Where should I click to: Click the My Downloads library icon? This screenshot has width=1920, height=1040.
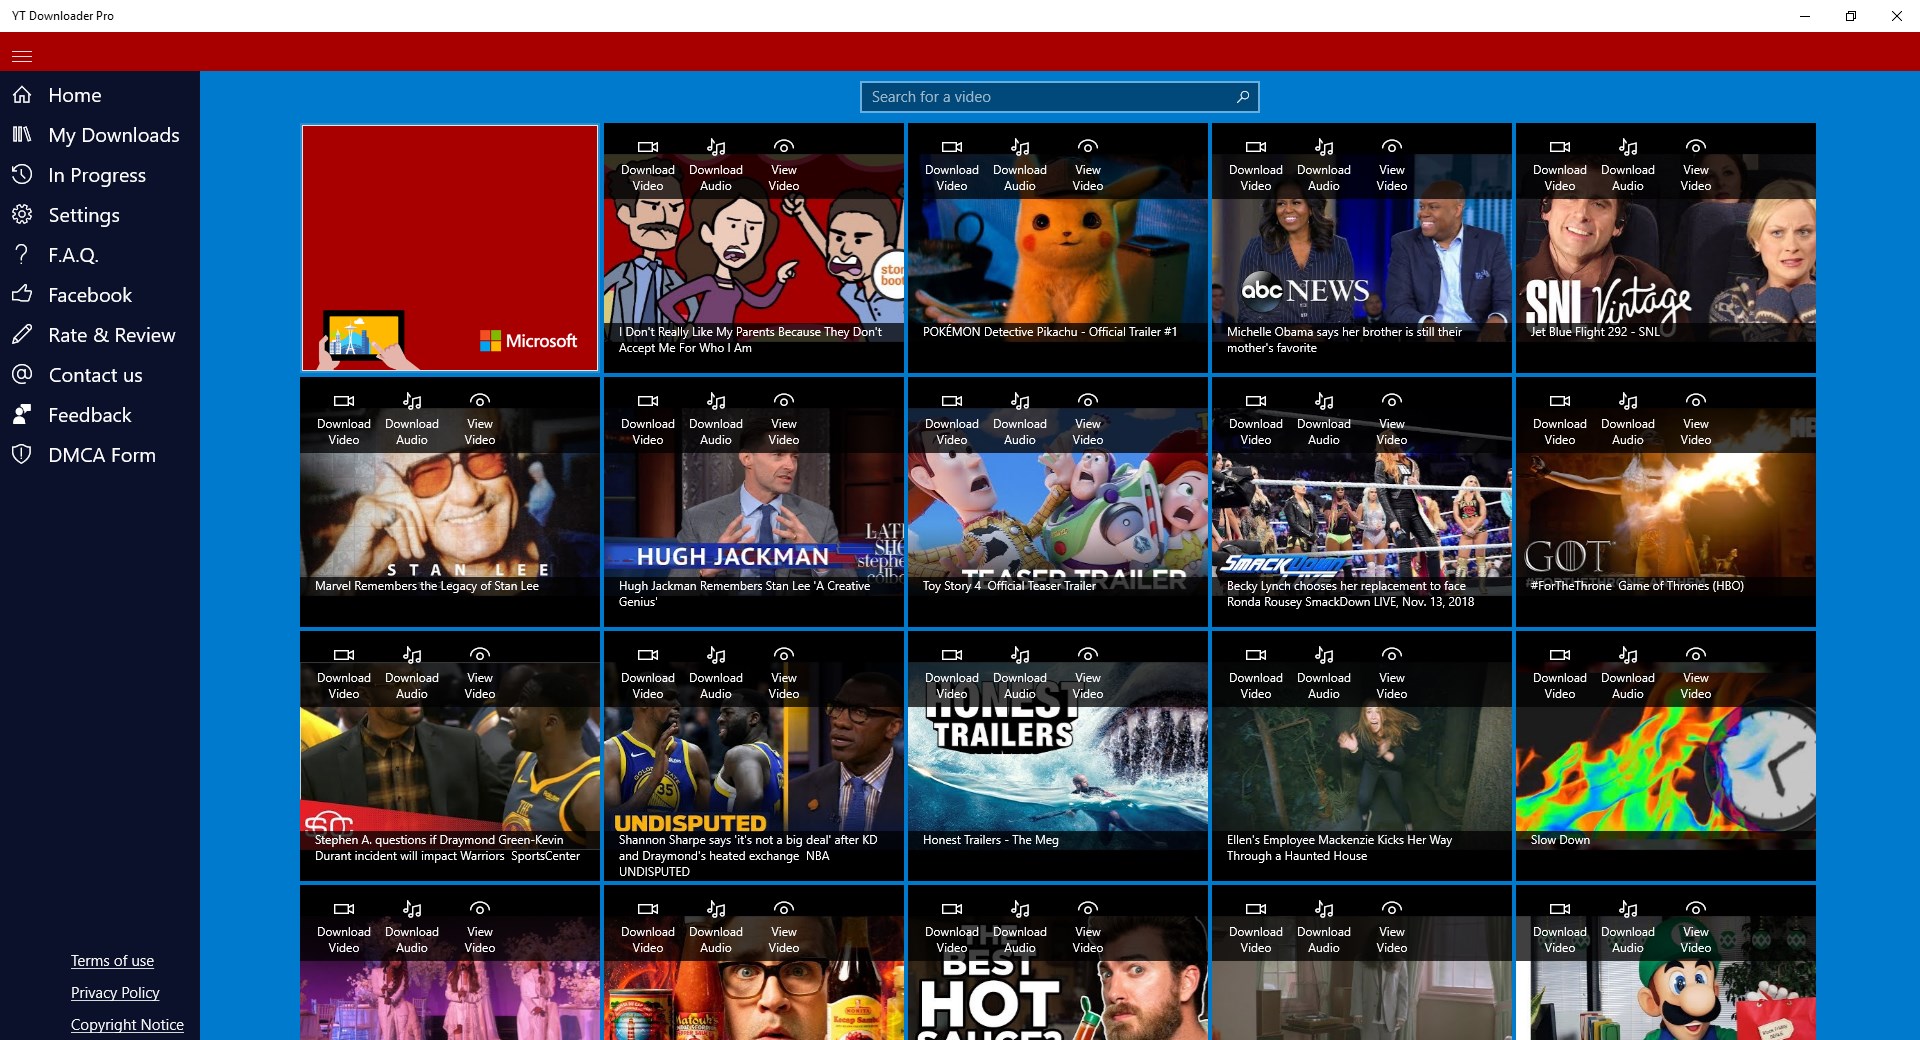coord(22,135)
